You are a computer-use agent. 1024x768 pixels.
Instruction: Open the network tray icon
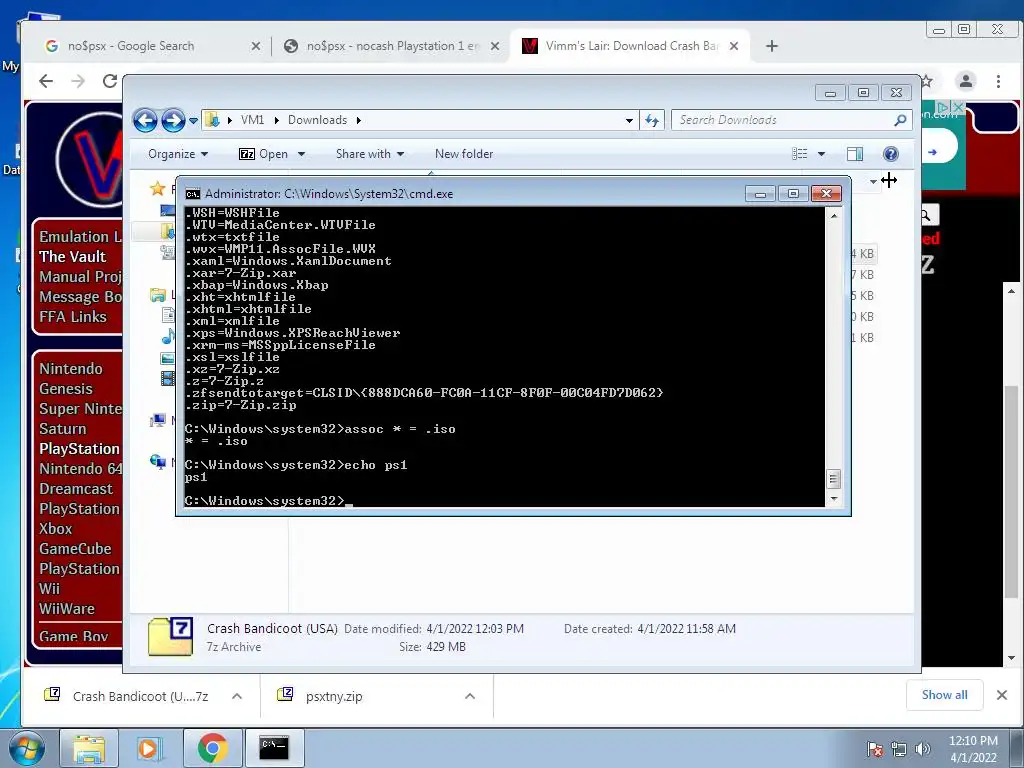[899, 749]
